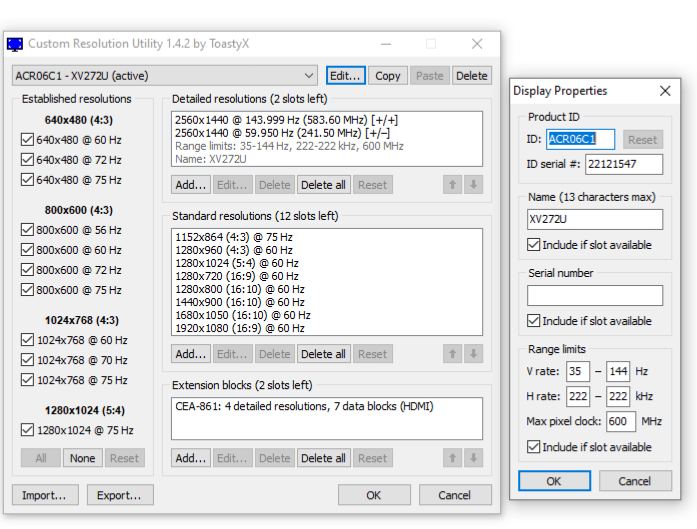Click the up arrow in Extension blocks

click(x=452, y=458)
